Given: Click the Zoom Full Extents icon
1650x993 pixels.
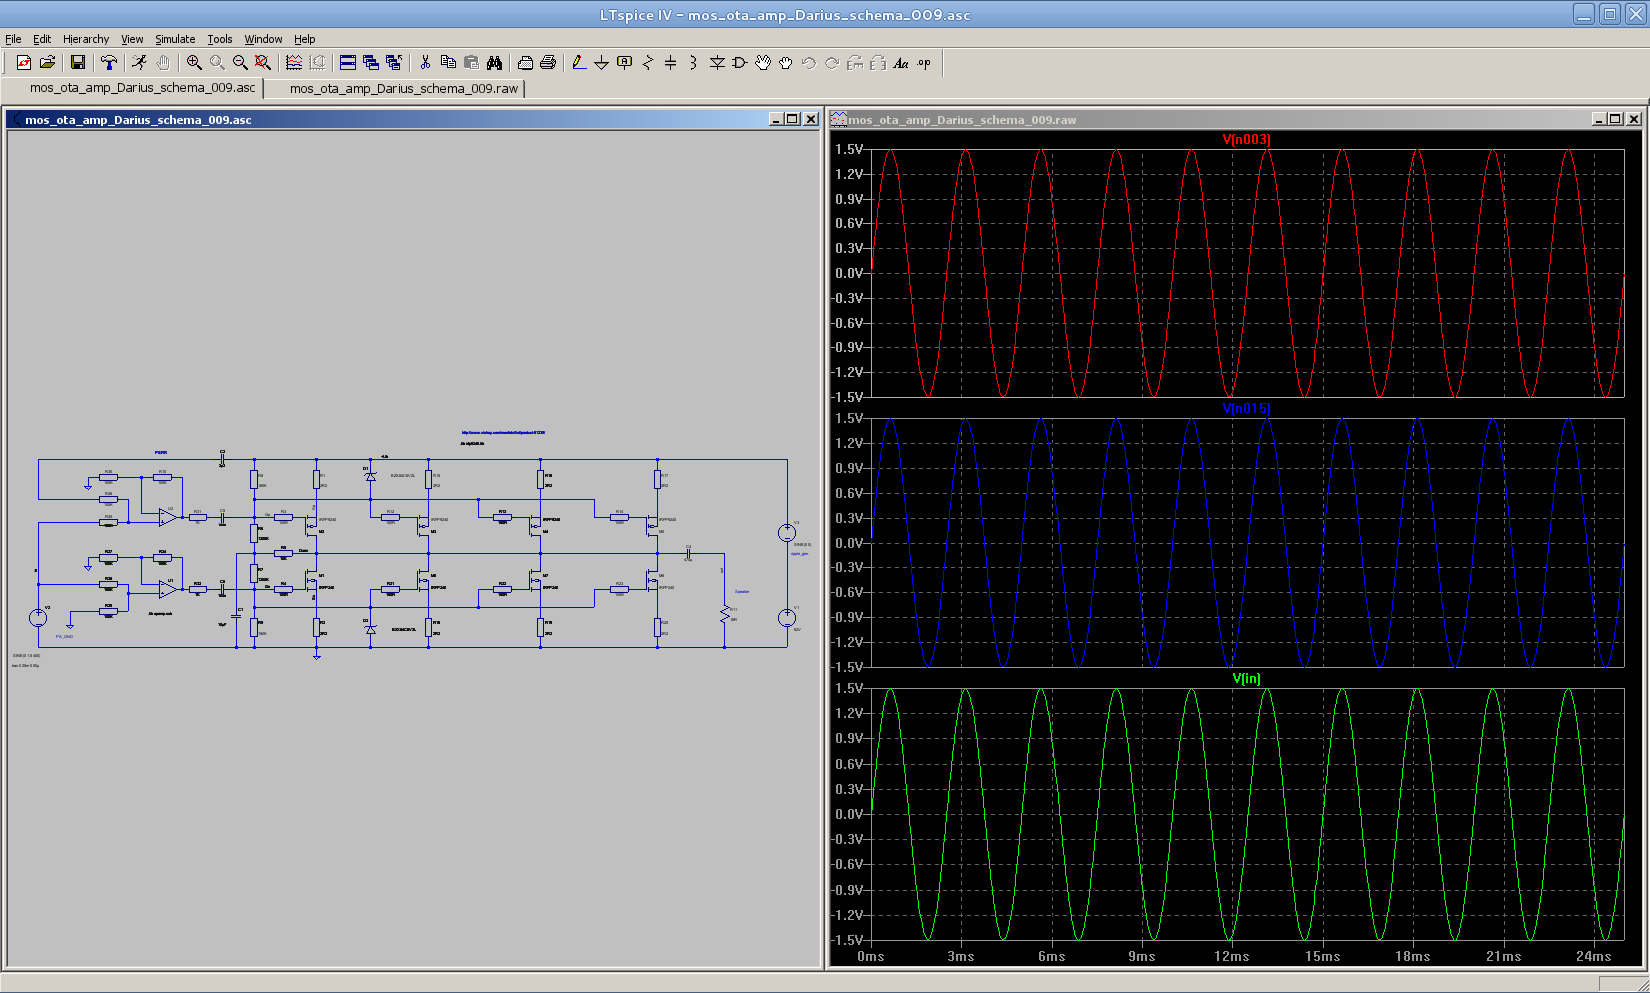Looking at the screenshot, I should pyautogui.click(x=263, y=62).
